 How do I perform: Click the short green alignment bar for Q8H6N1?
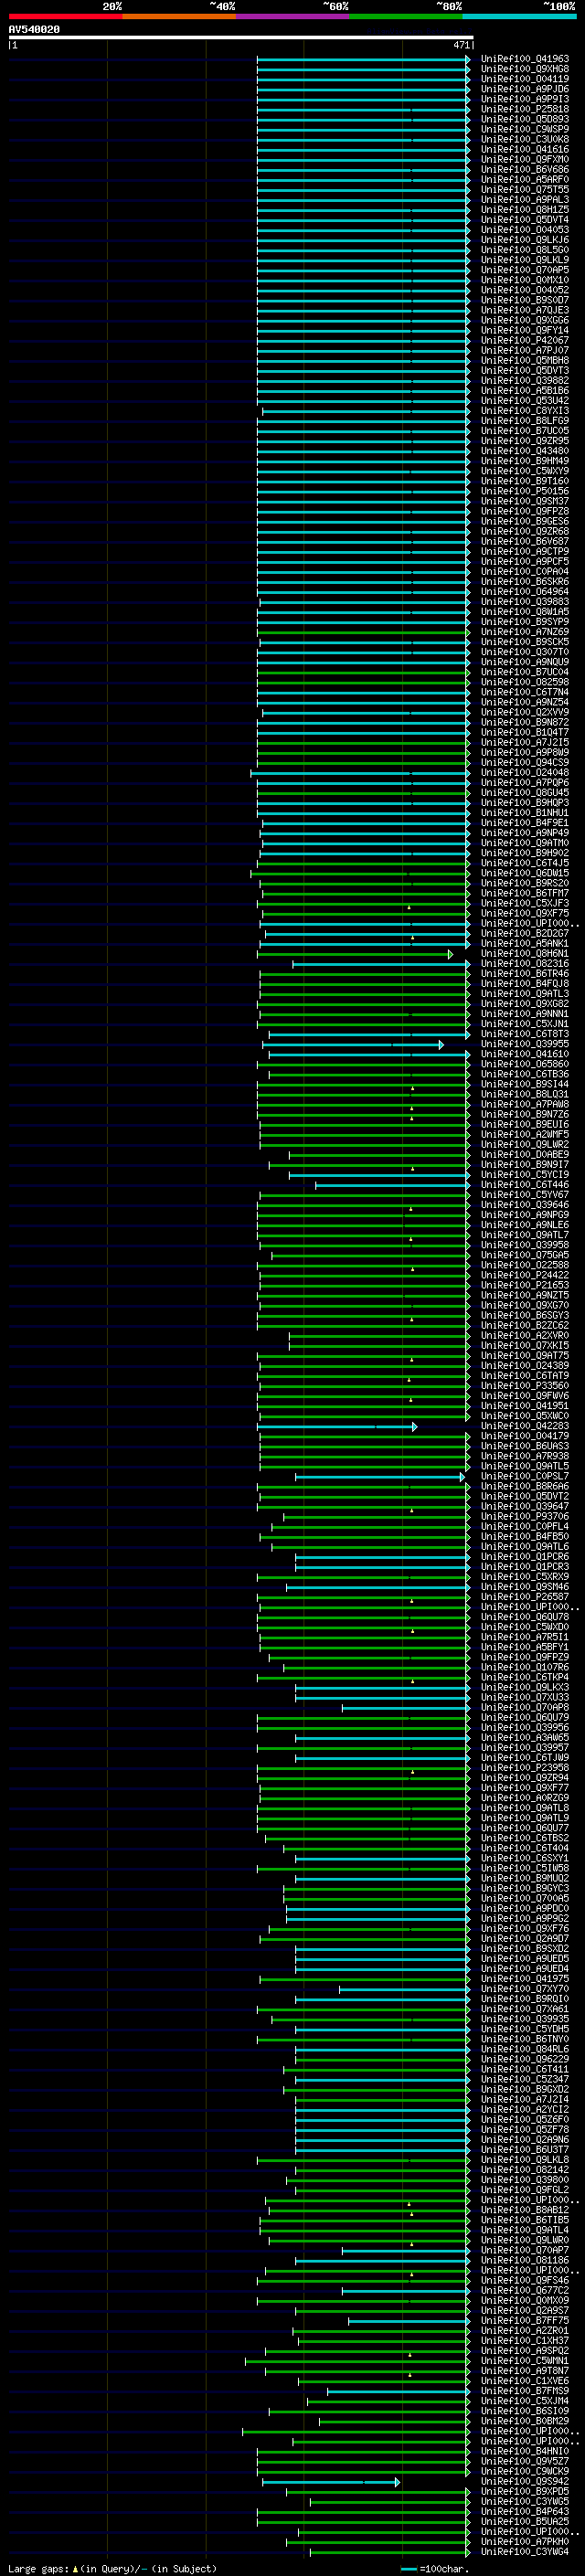tap(355, 955)
